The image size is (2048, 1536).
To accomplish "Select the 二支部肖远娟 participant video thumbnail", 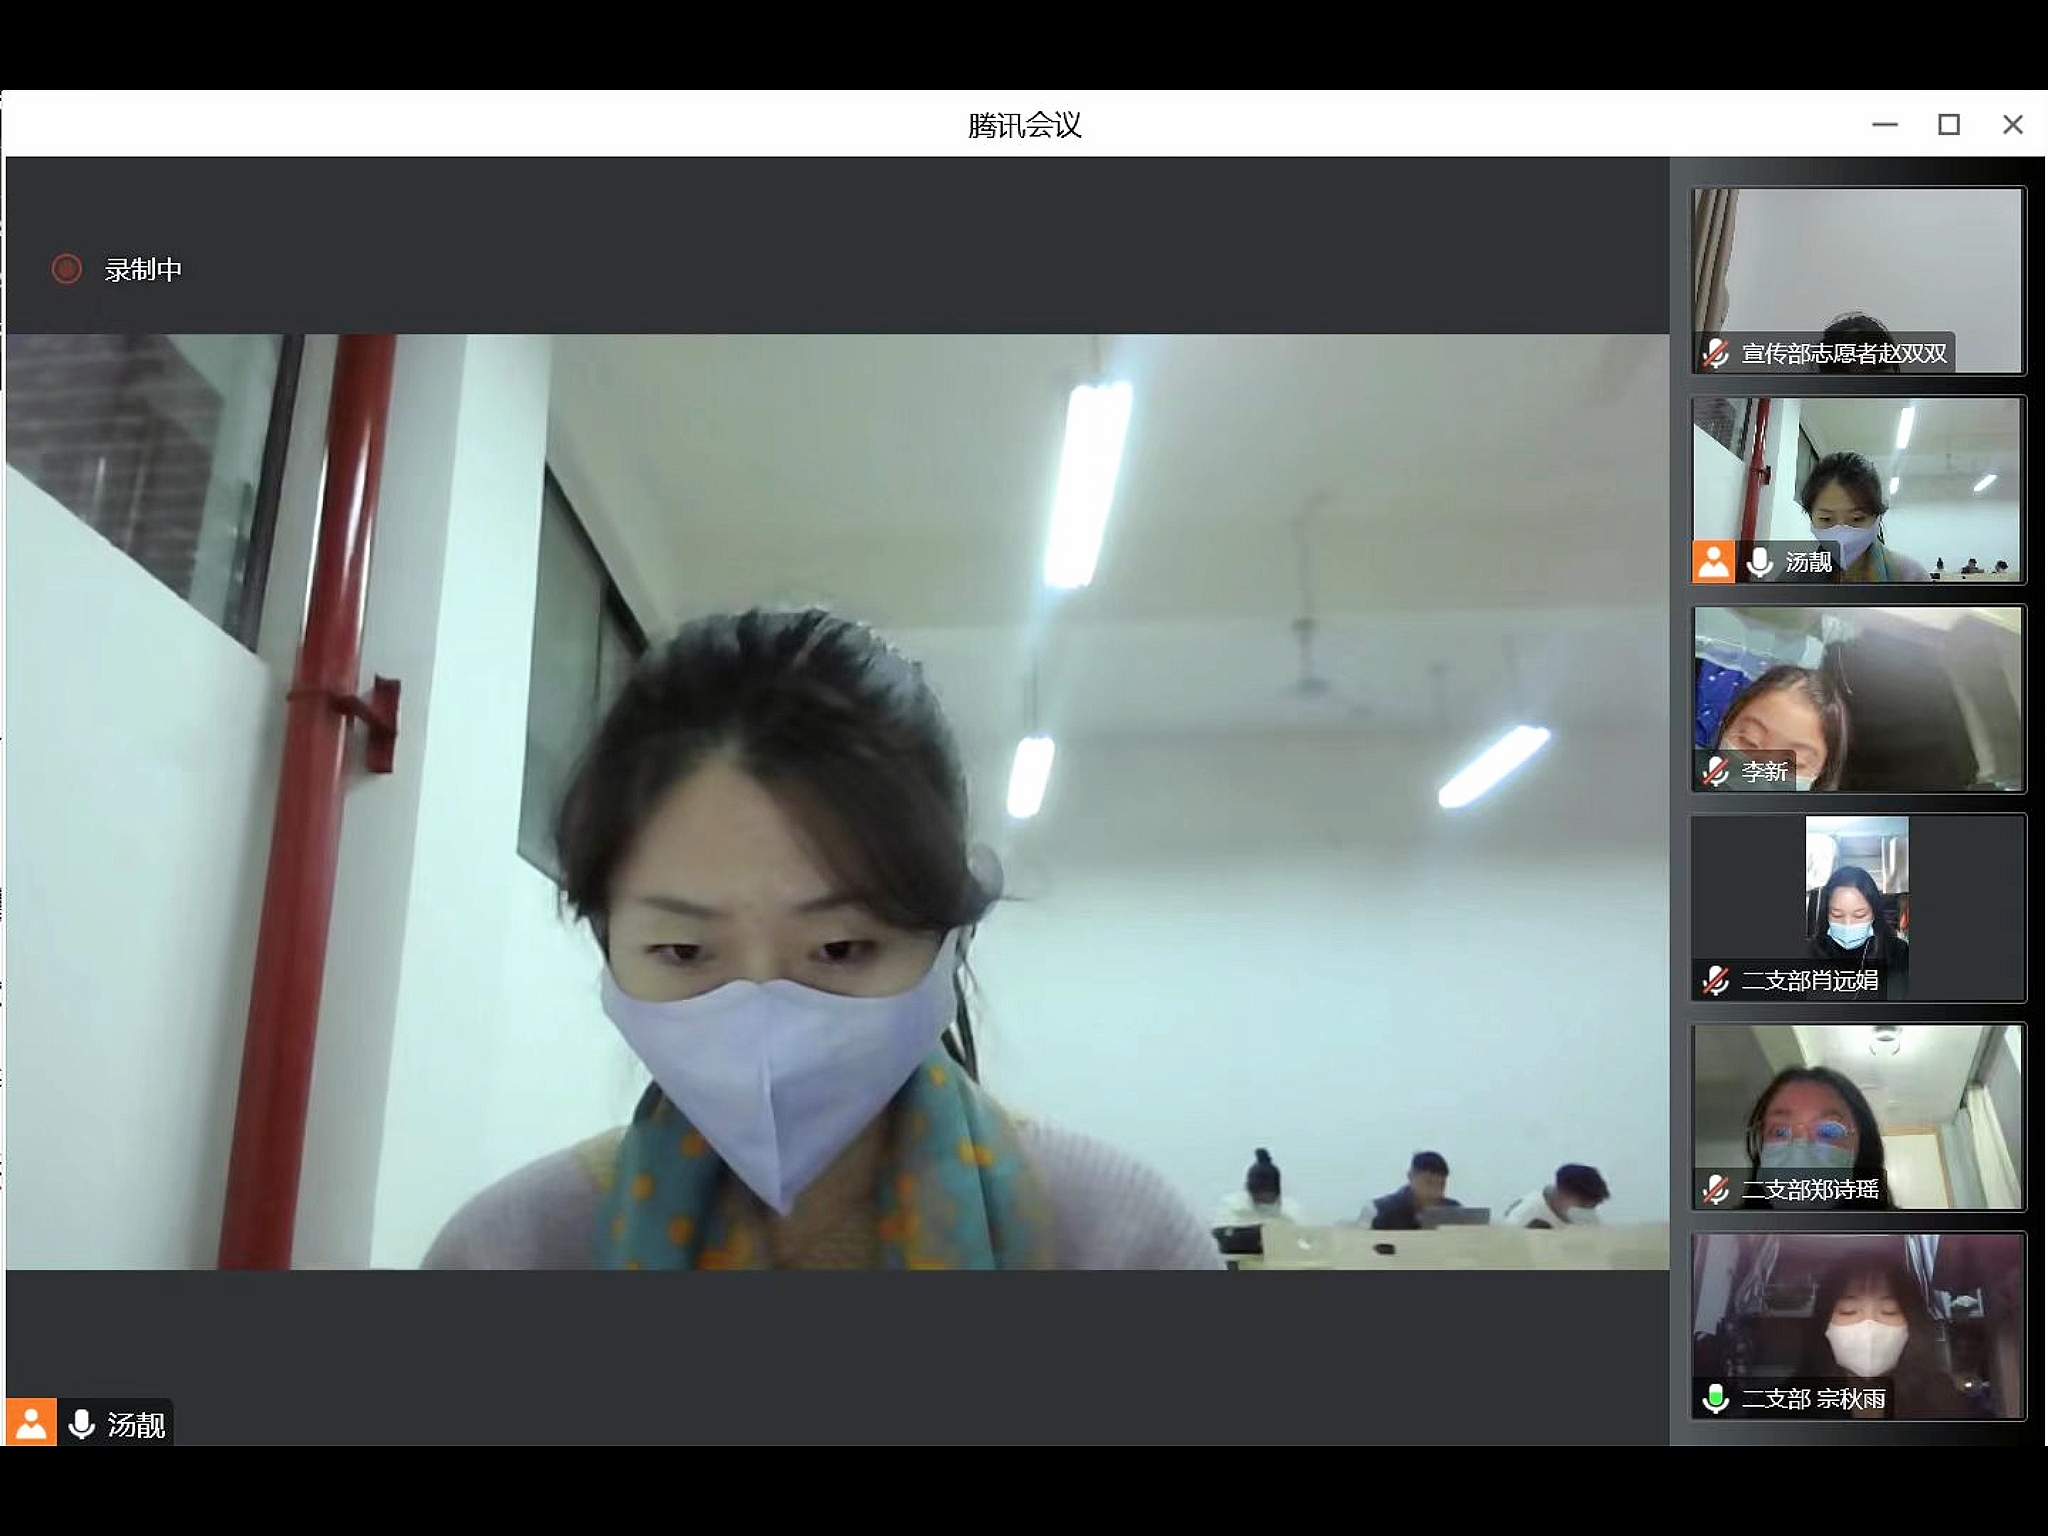I will [1858, 900].
